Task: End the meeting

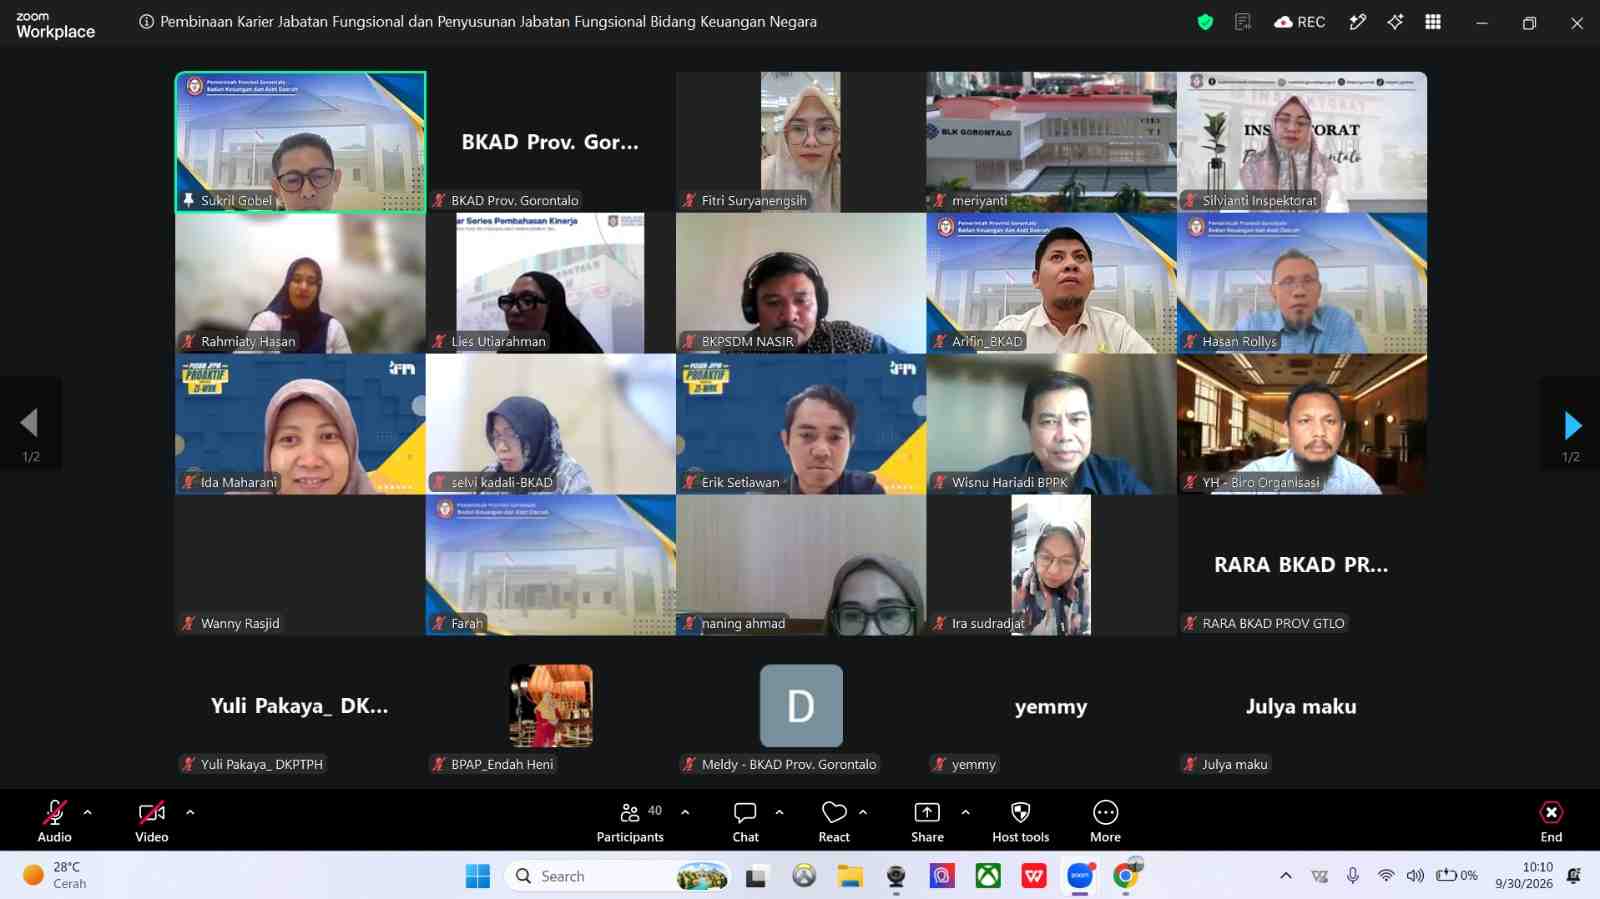Action: 1551,821
